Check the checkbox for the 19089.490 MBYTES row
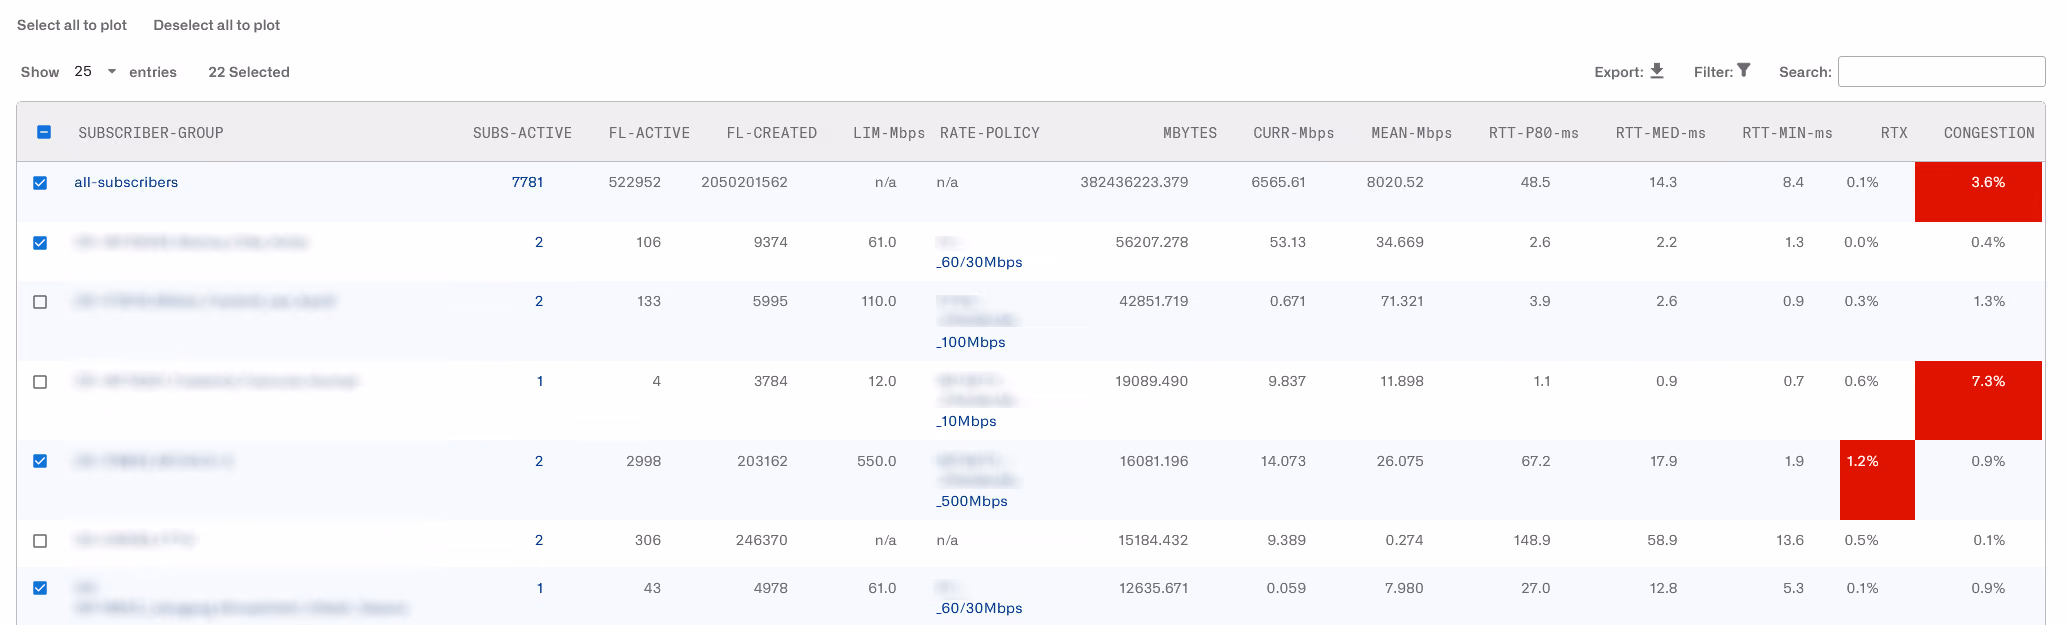Viewport: 2068px width, 625px height. 40,382
